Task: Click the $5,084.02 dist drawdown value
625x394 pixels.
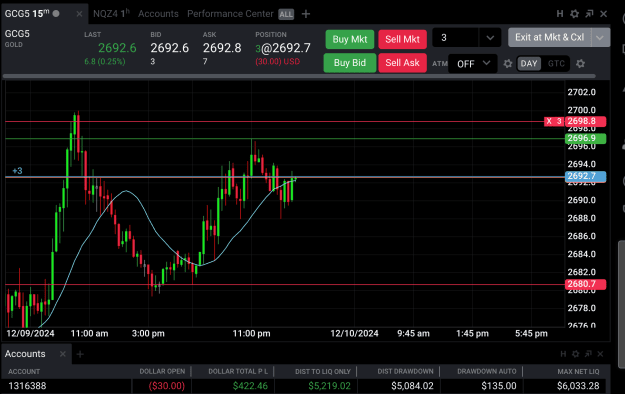Action: click(412, 386)
